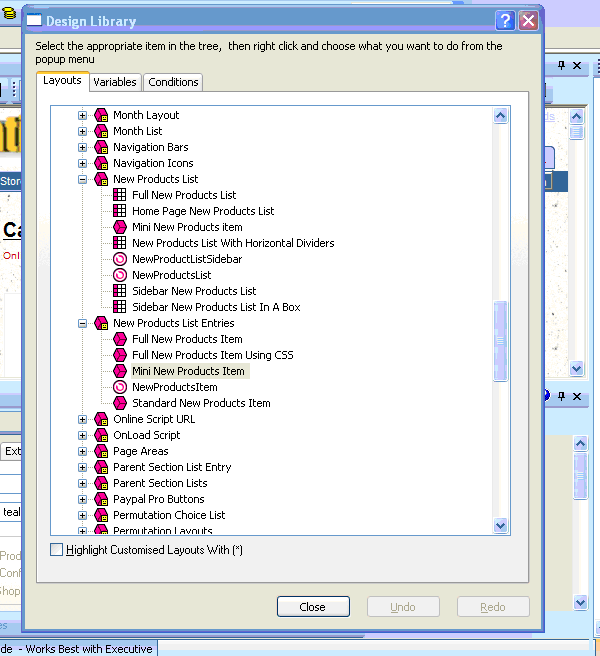The height and width of the screenshot is (656, 600).
Task: Click the tree scrollbar down arrow
Action: [502, 525]
